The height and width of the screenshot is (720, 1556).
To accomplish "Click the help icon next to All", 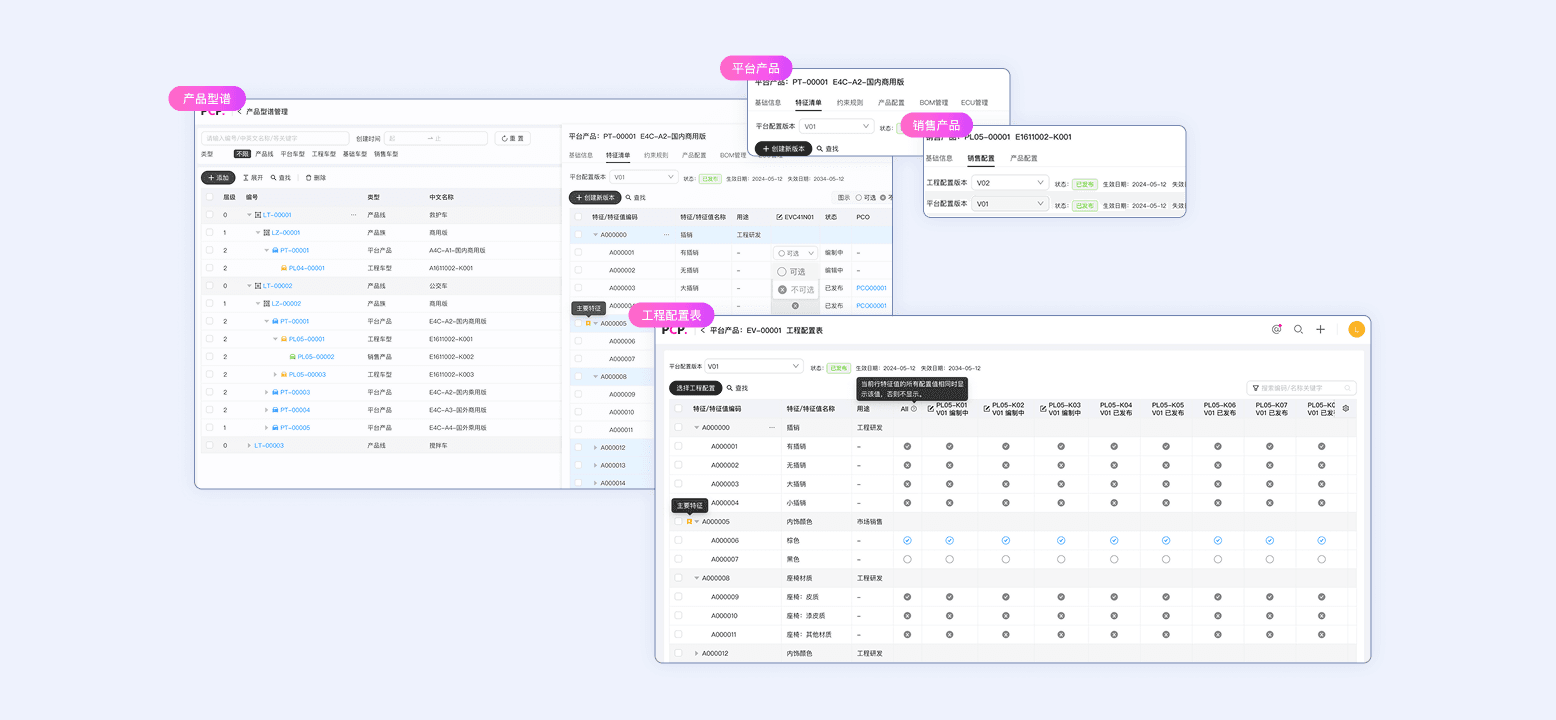I will point(914,409).
